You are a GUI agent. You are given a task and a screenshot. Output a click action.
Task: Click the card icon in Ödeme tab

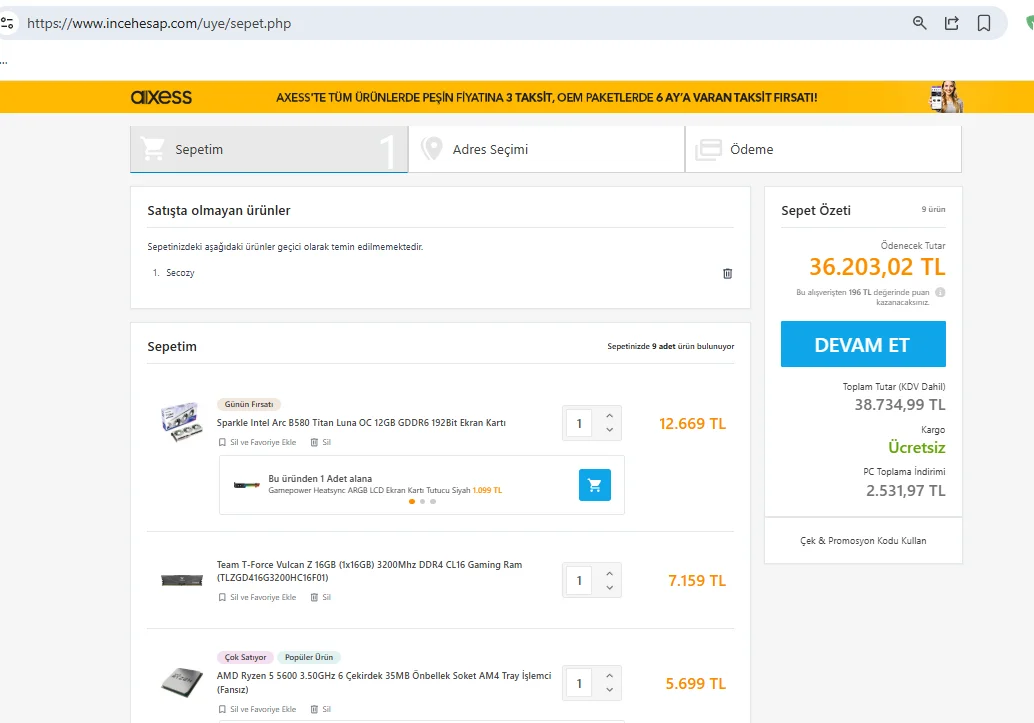pos(708,150)
